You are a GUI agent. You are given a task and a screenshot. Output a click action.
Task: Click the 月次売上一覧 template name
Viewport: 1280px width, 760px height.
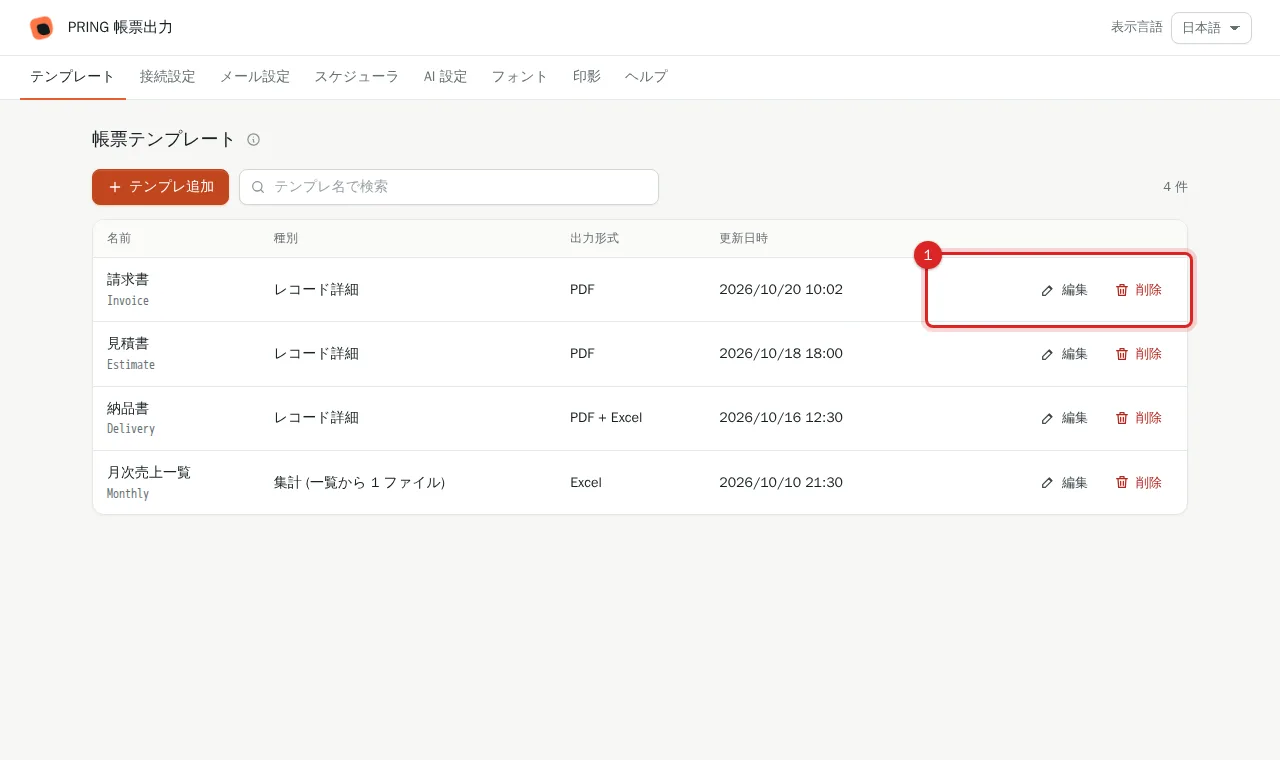(149, 473)
